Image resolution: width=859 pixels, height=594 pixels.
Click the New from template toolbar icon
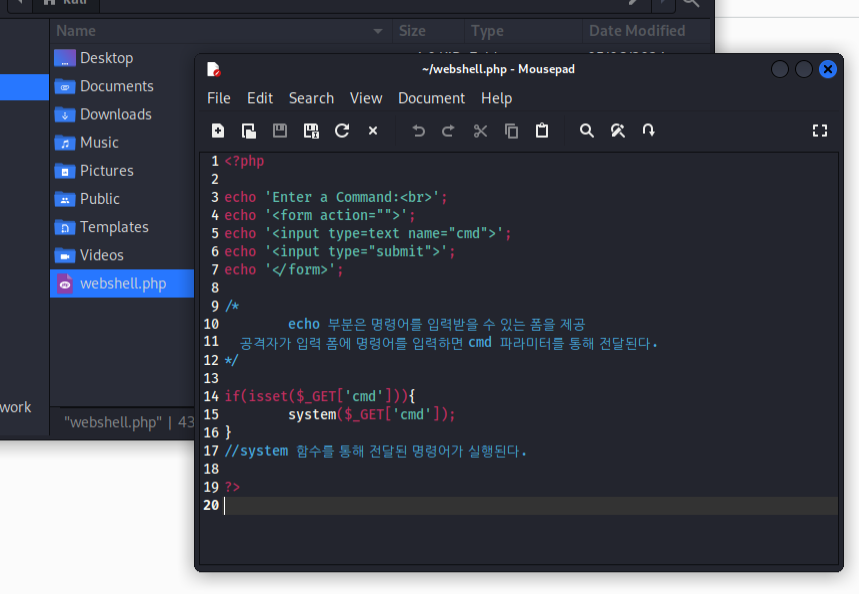click(x=249, y=130)
